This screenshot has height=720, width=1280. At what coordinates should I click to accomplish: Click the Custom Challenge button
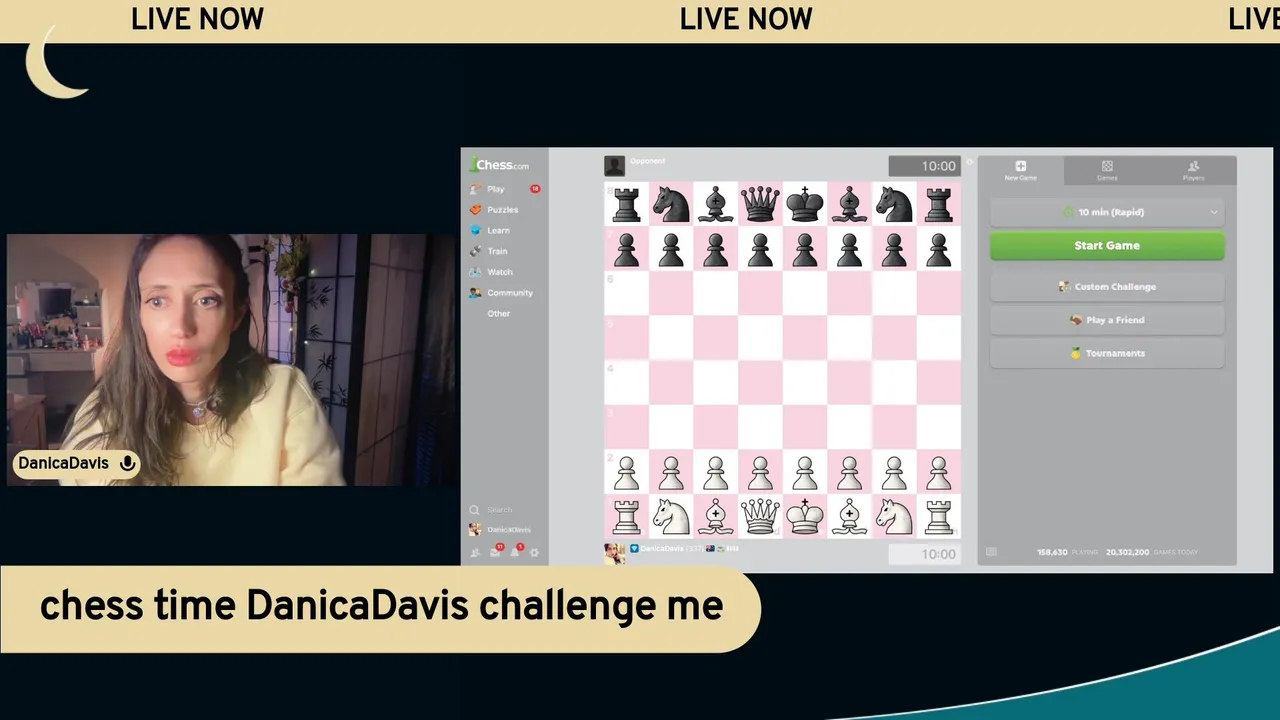(1107, 287)
